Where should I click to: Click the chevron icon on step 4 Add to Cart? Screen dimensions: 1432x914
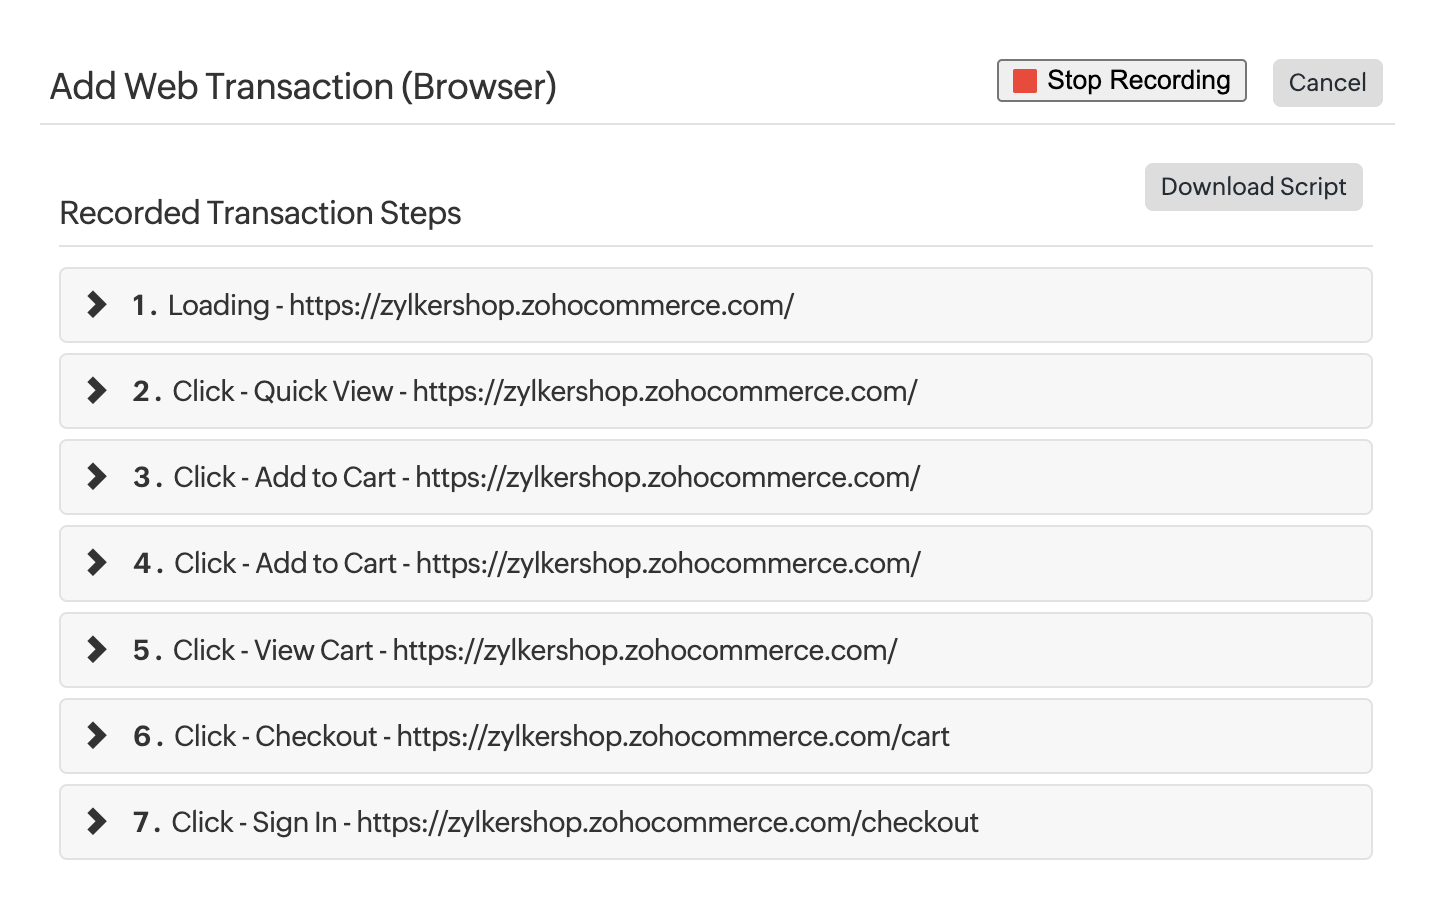[x=96, y=563]
